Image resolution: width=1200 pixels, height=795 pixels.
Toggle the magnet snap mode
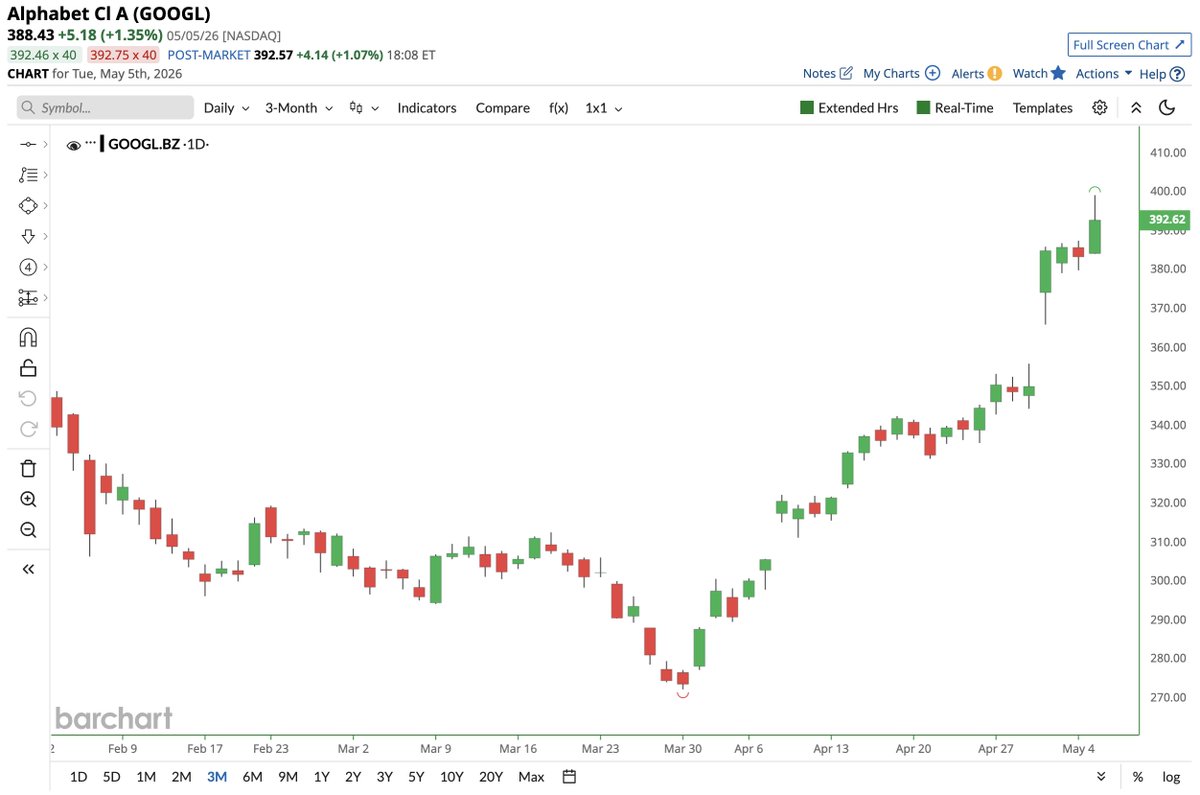pos(28,337)
